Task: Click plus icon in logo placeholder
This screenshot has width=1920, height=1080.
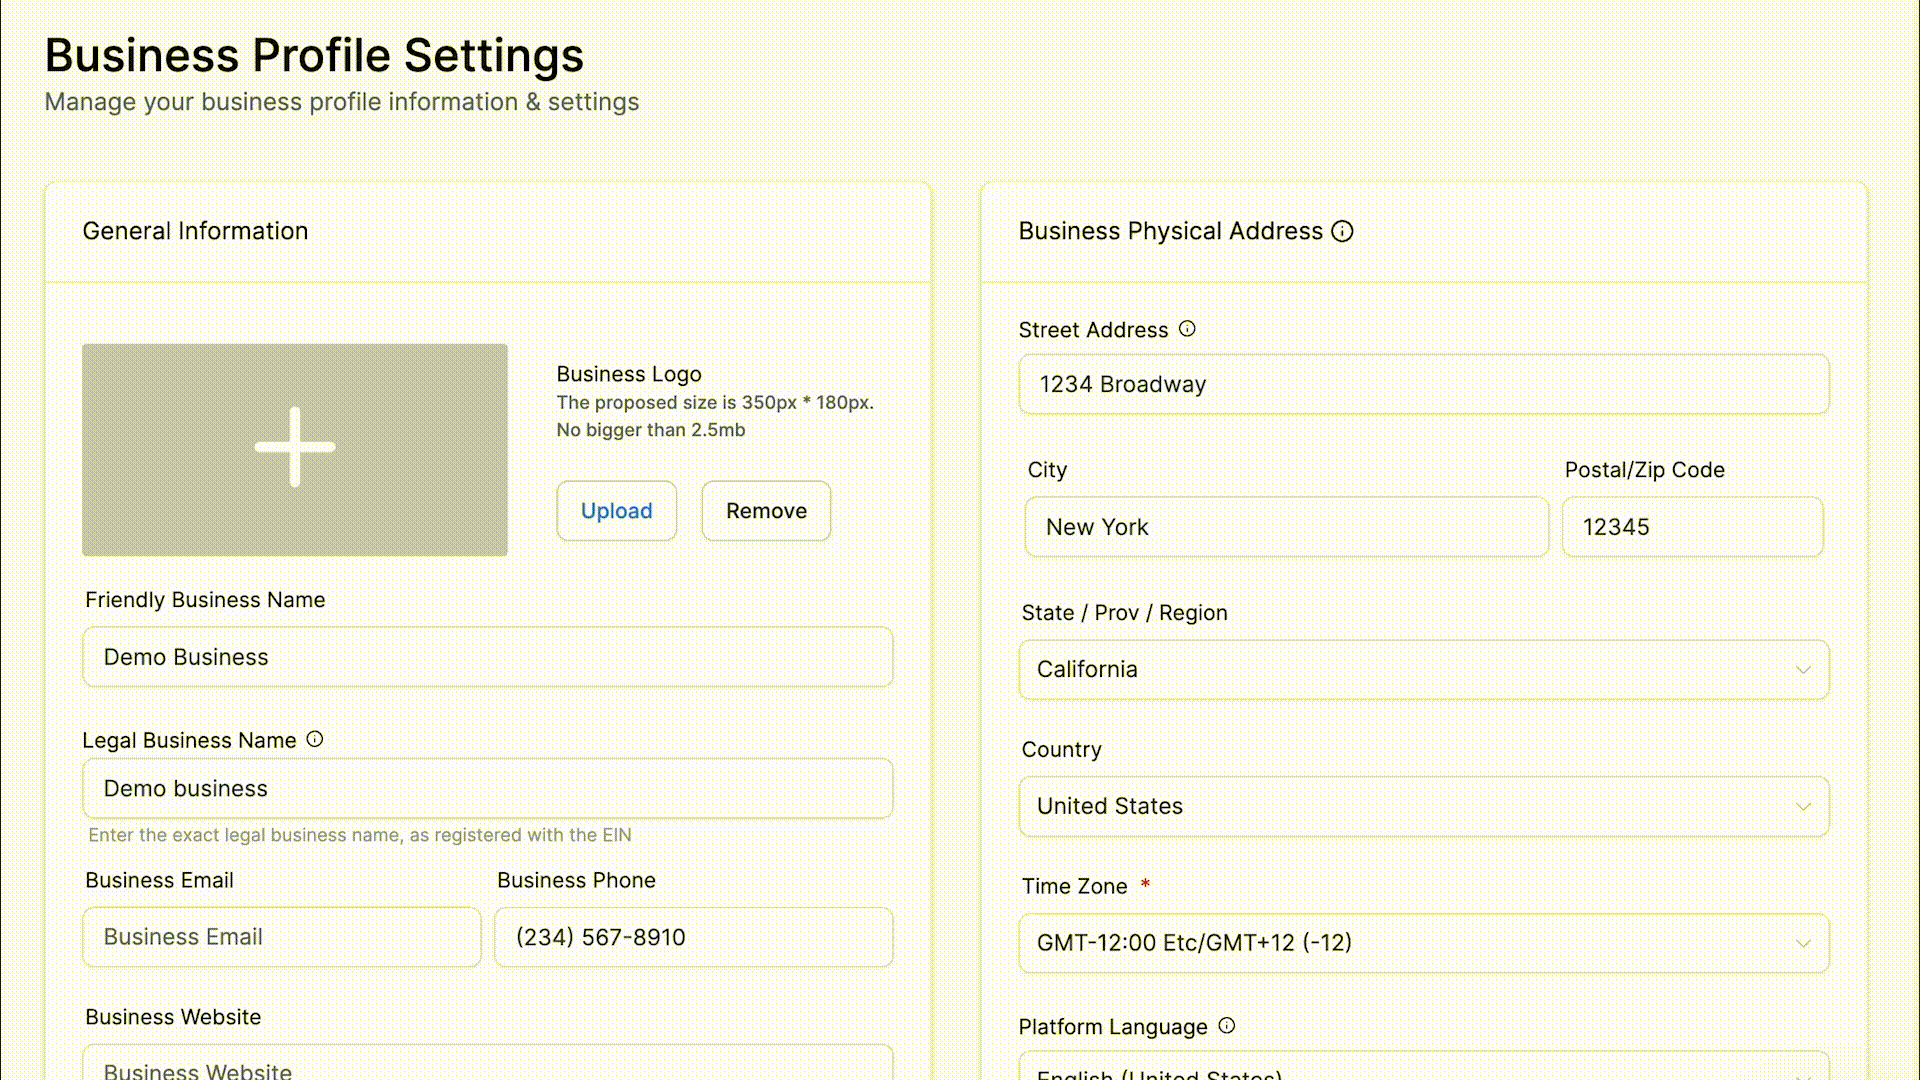Action: click(295, 447)
